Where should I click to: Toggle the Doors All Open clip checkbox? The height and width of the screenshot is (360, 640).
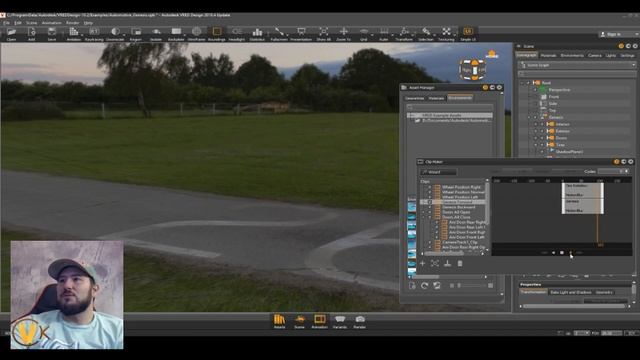(x=430, y=212)
